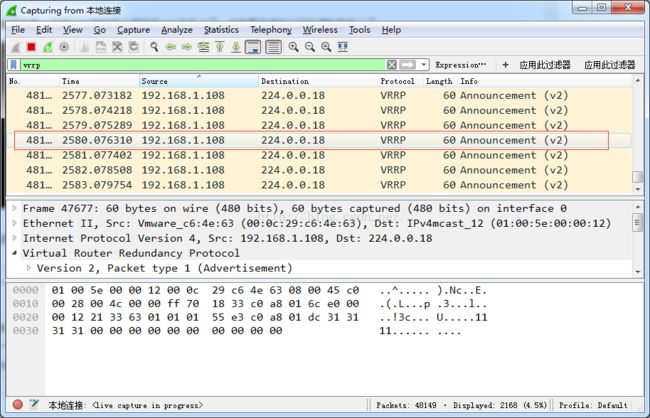
Task: Sort by the Info column header
Action: (545, 81)
